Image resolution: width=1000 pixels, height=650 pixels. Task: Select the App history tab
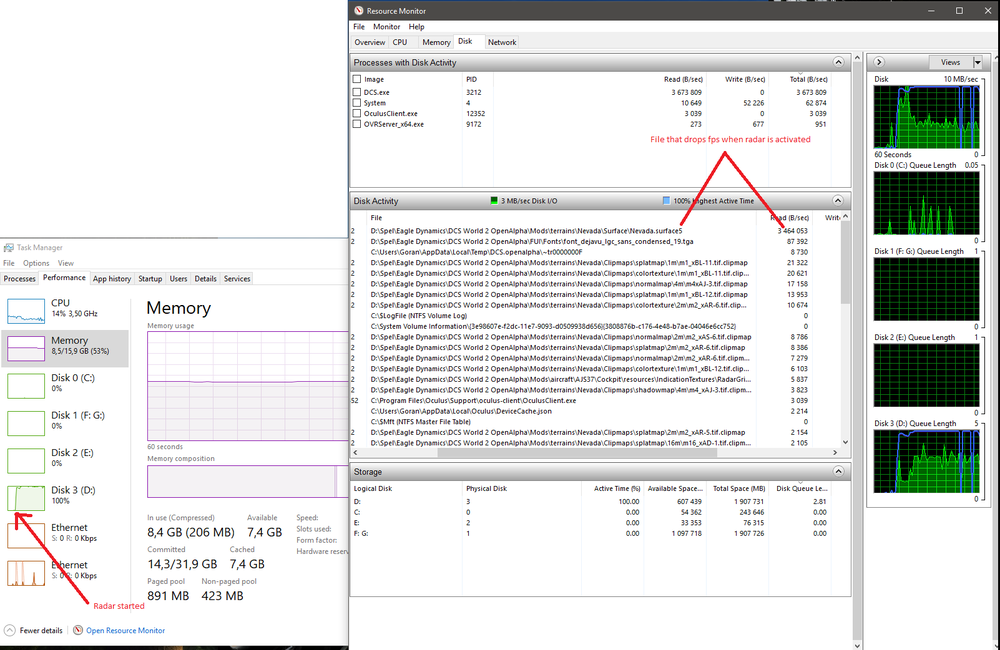(x=112, y=279)
